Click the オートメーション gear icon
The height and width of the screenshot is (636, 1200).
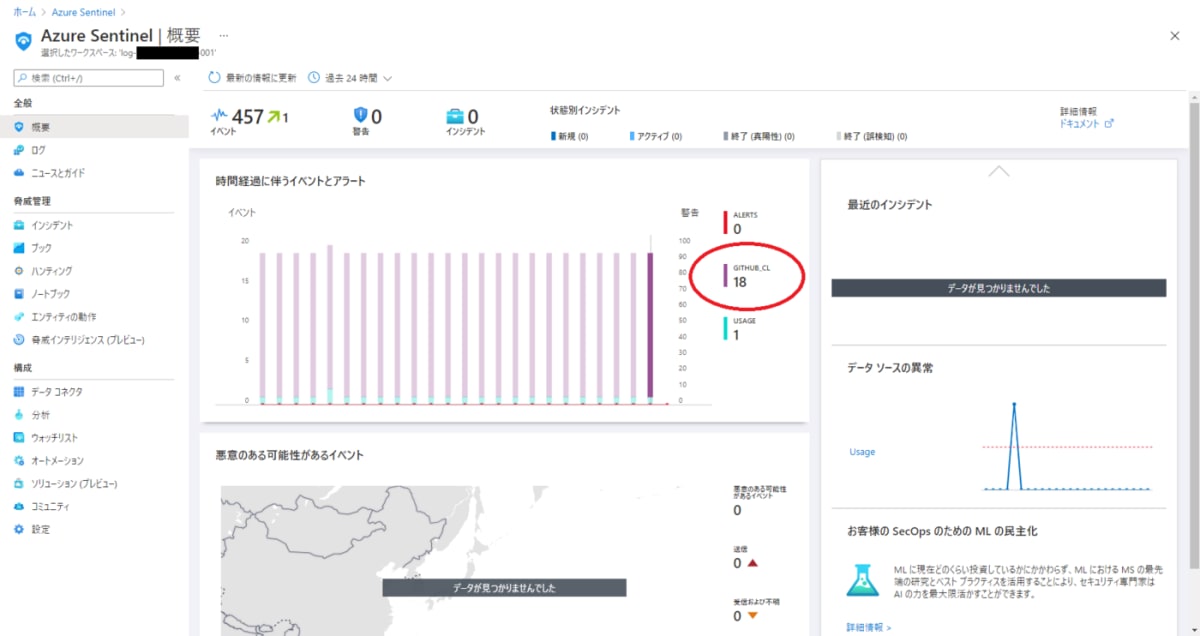coord(19,461)
